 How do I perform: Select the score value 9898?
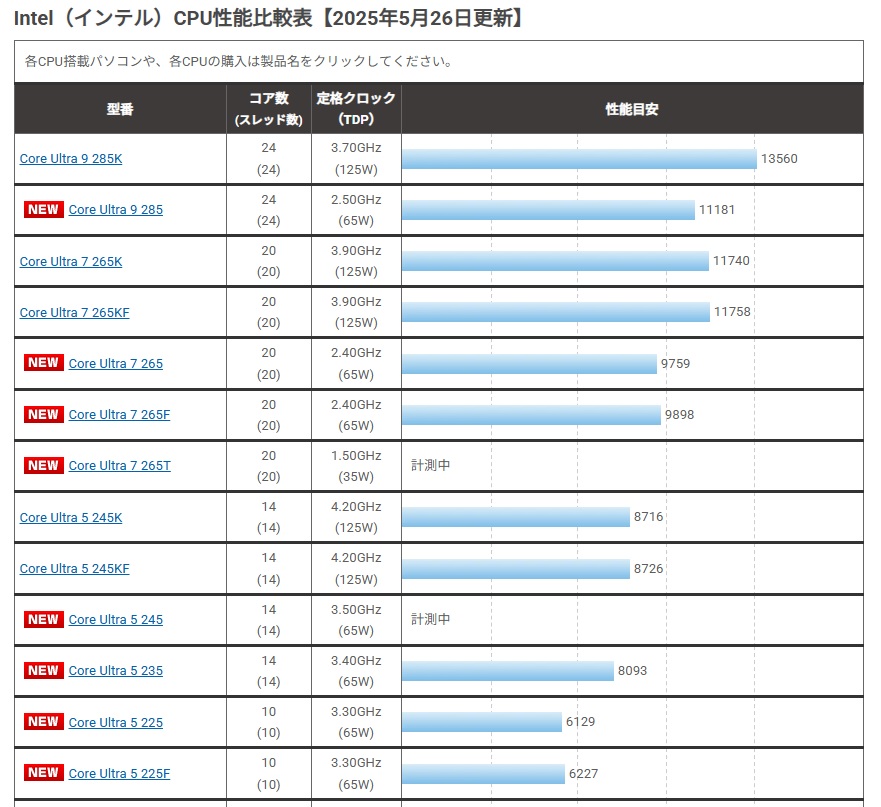pos(680,415)
